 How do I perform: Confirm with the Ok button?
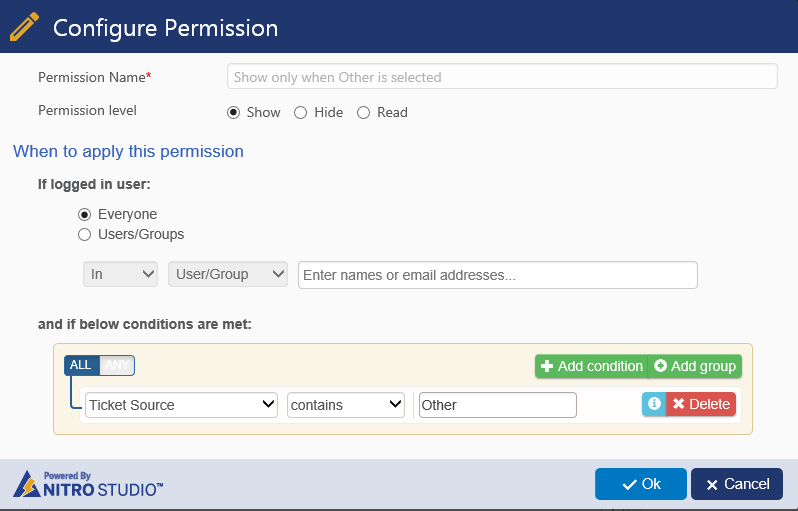coord(640,484)
